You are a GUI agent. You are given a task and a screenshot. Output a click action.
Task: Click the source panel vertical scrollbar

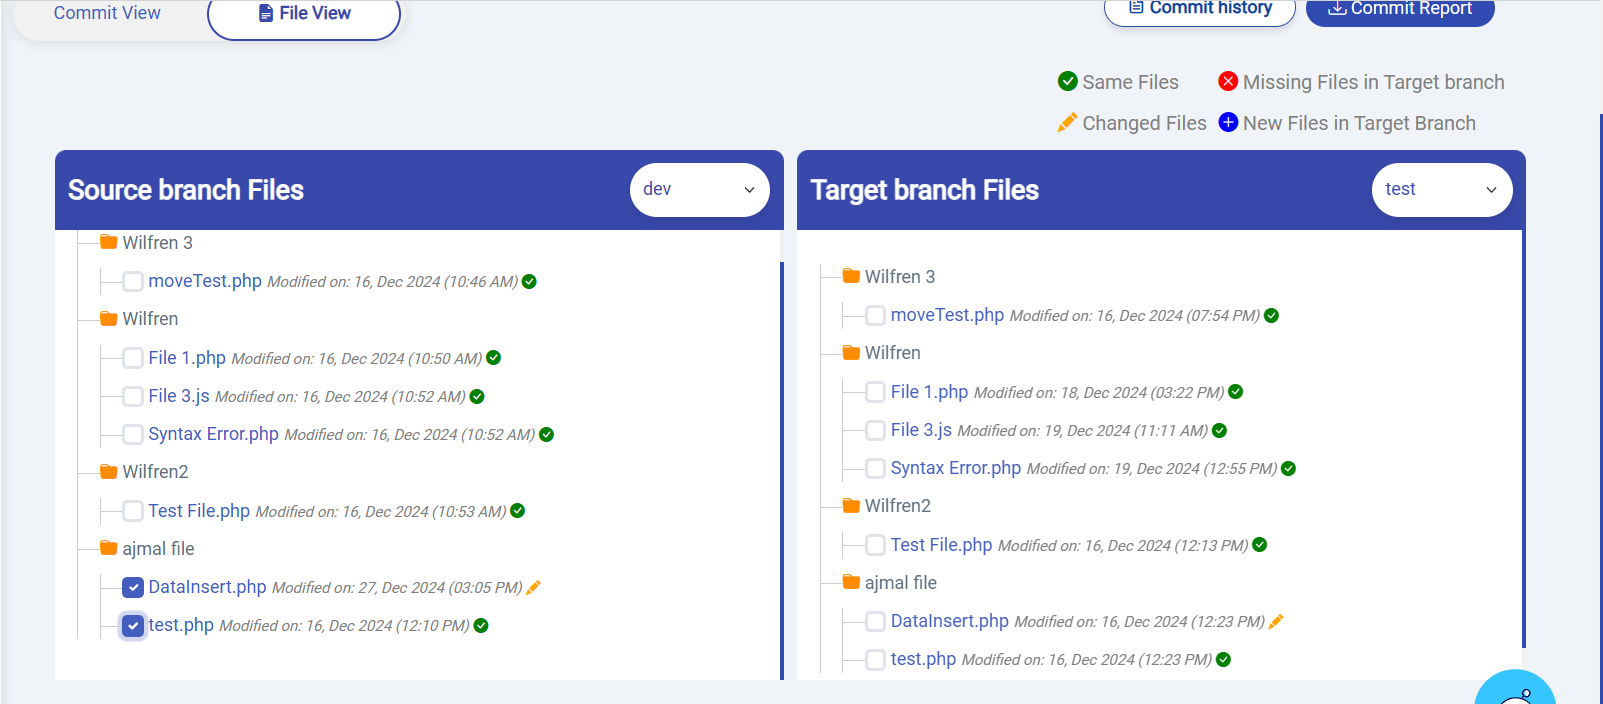click(x=781, y=470)
